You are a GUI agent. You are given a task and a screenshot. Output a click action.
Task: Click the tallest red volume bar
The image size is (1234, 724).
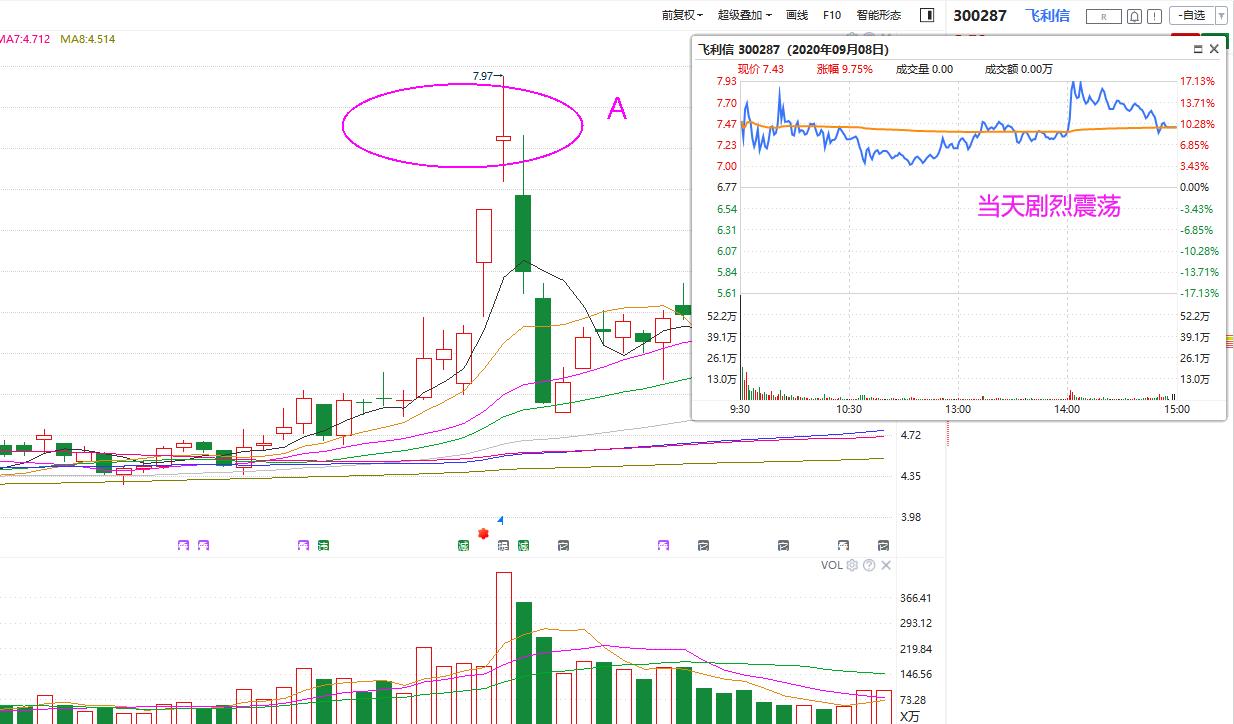503,648
